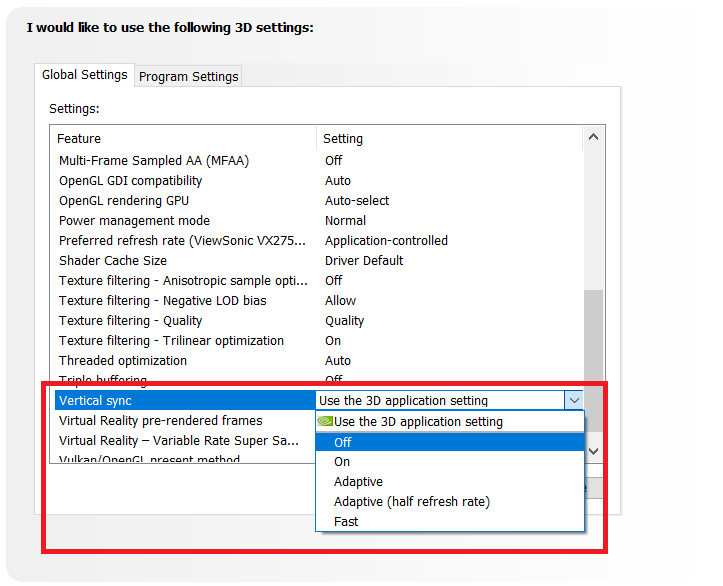Select Fast vertical sync option

[x=346, y=522]
